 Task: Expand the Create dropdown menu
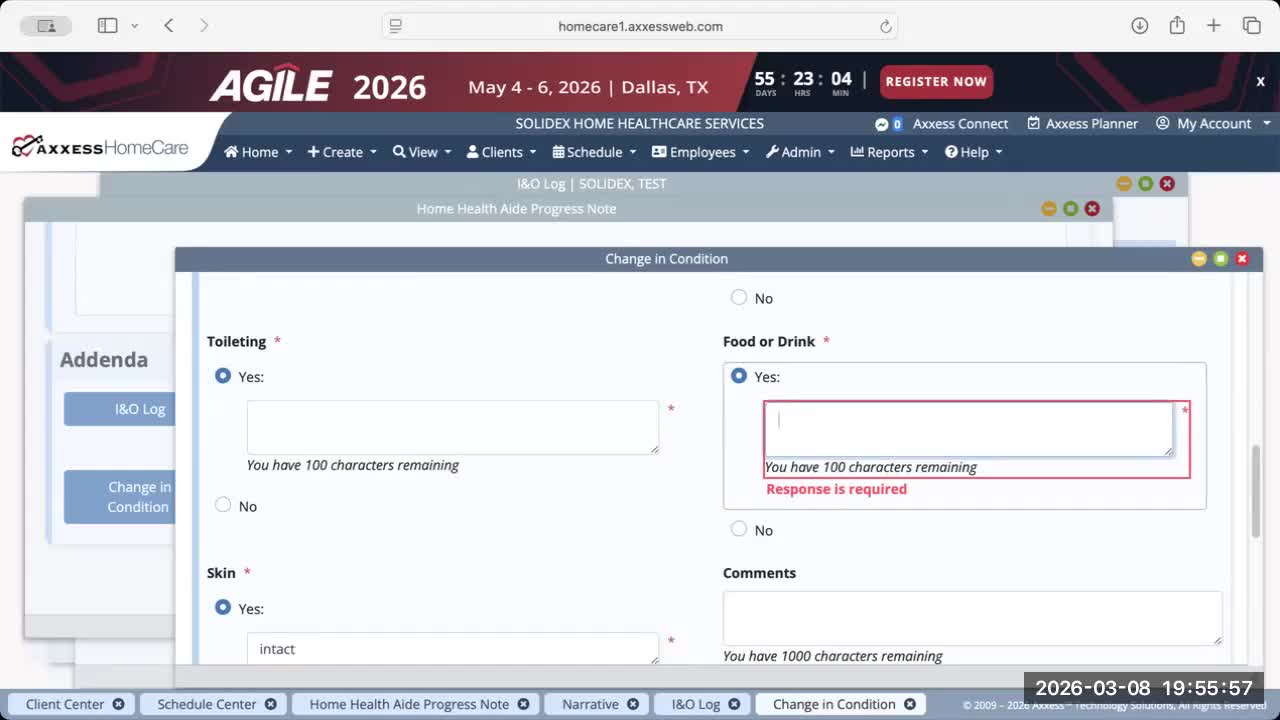(342, 152)
